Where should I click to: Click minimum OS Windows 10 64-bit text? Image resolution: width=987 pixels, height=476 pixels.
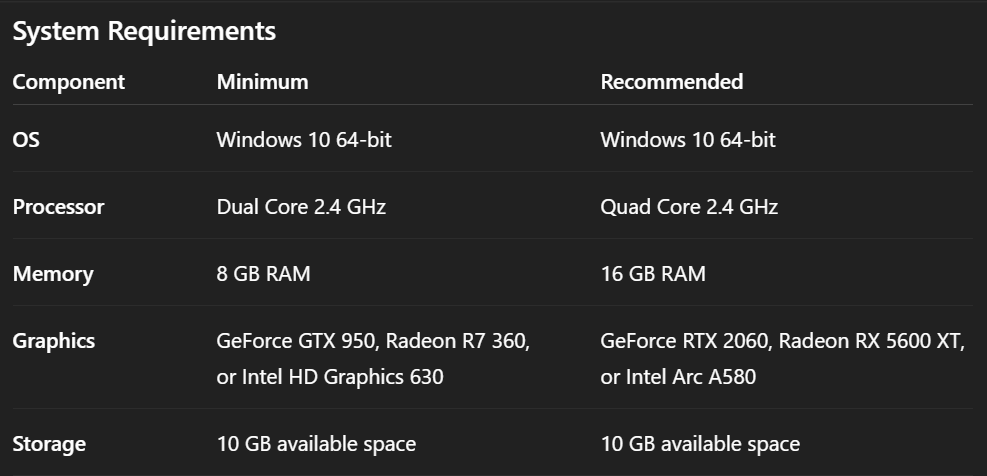(x=304, y=140)
